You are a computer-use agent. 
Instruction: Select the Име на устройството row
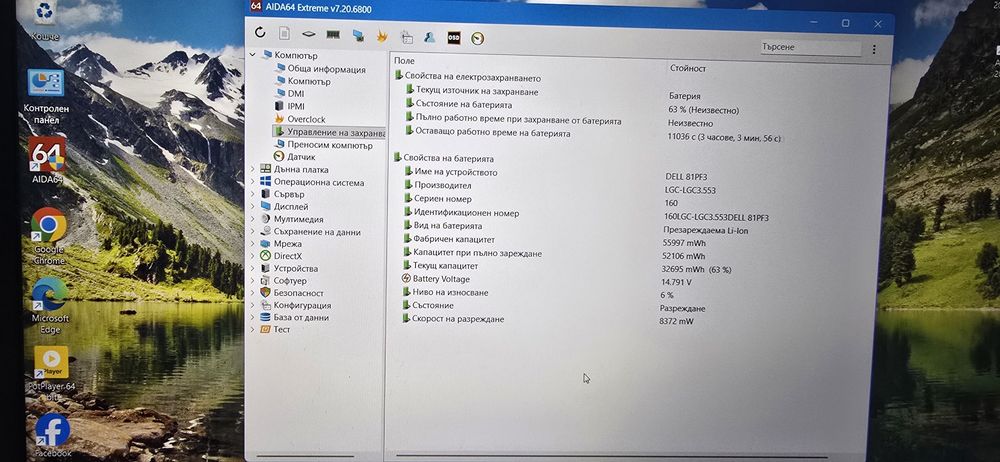pyautogui.click(x=455, y=172)
